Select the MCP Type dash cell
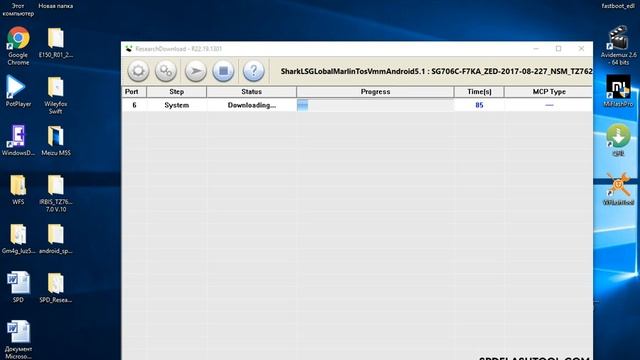 (549, 105)
